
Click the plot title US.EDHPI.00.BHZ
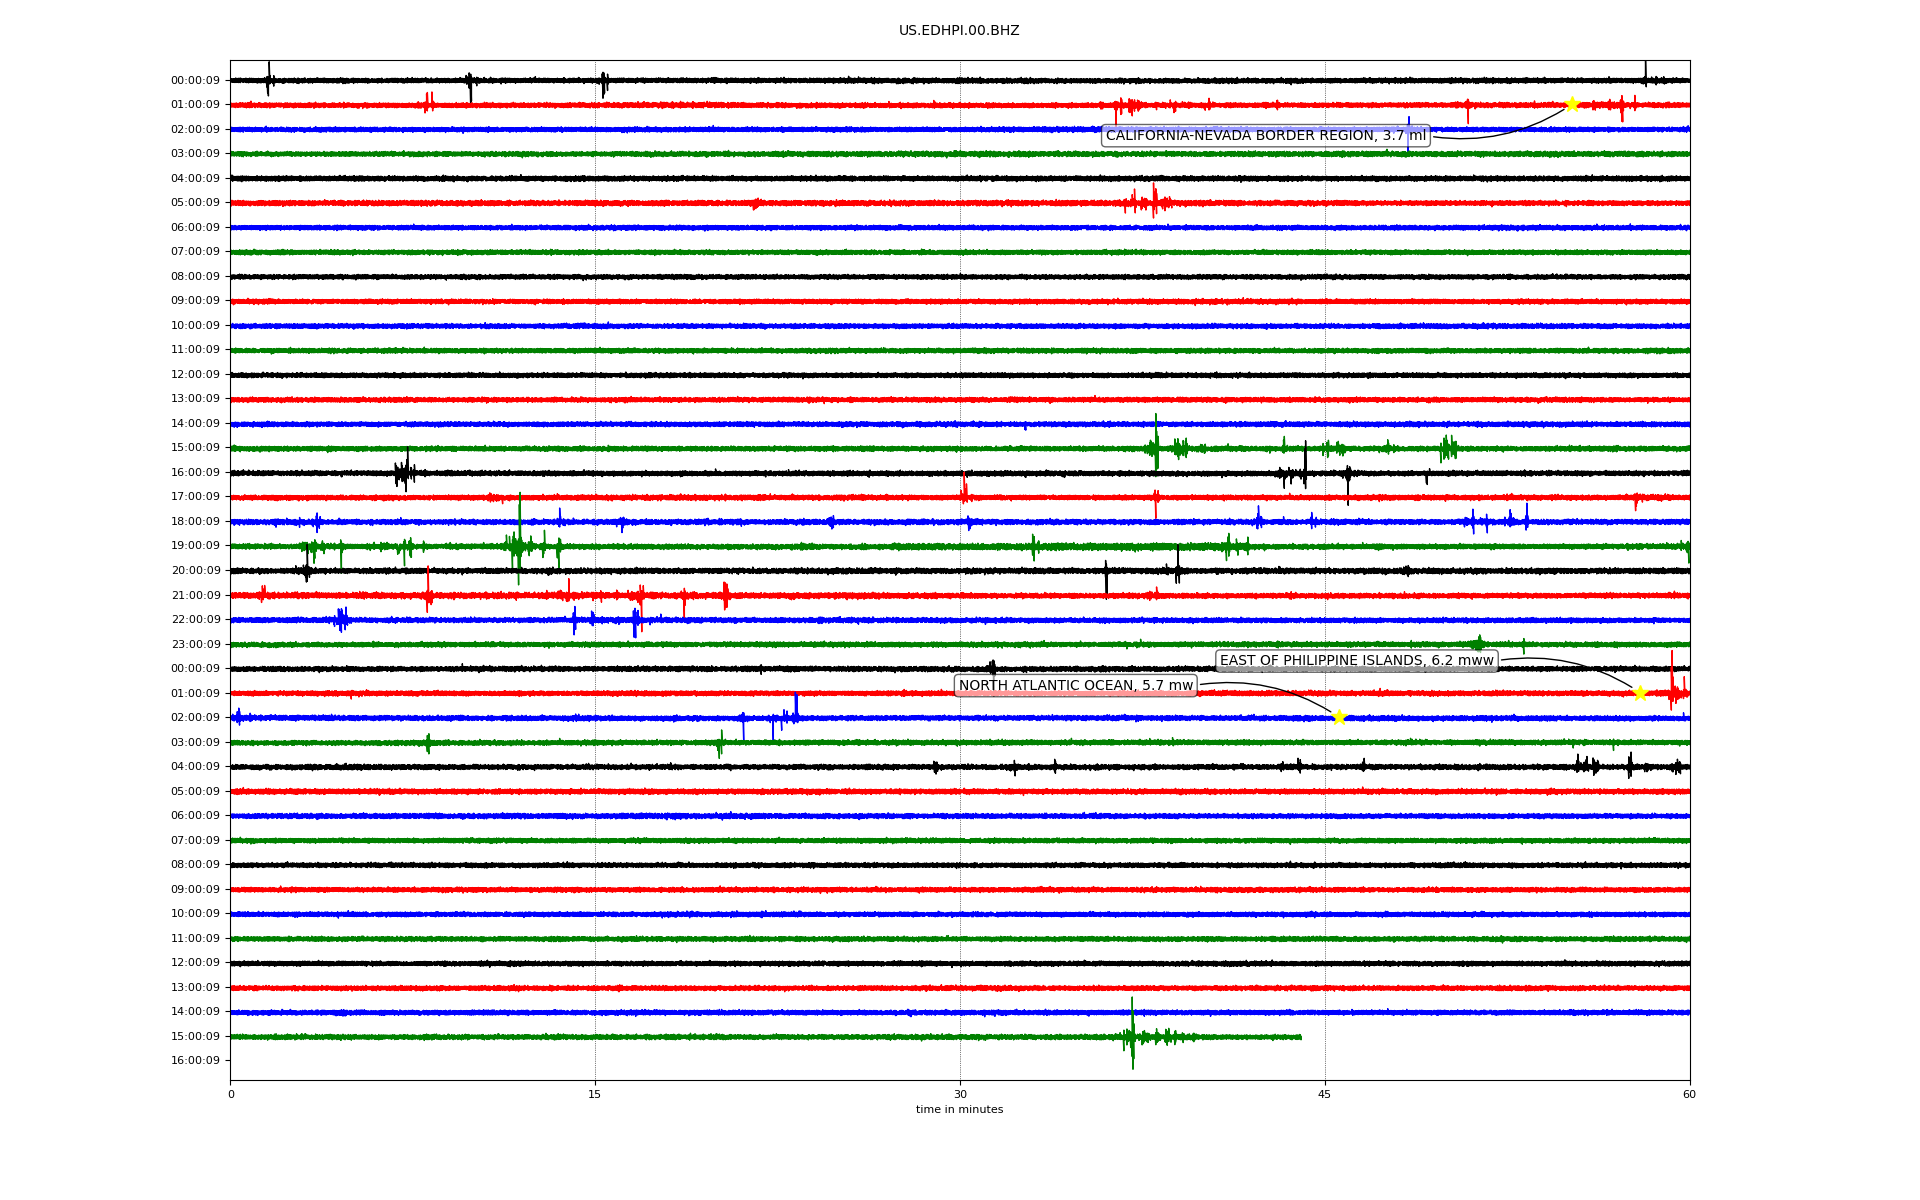[959, 31]
